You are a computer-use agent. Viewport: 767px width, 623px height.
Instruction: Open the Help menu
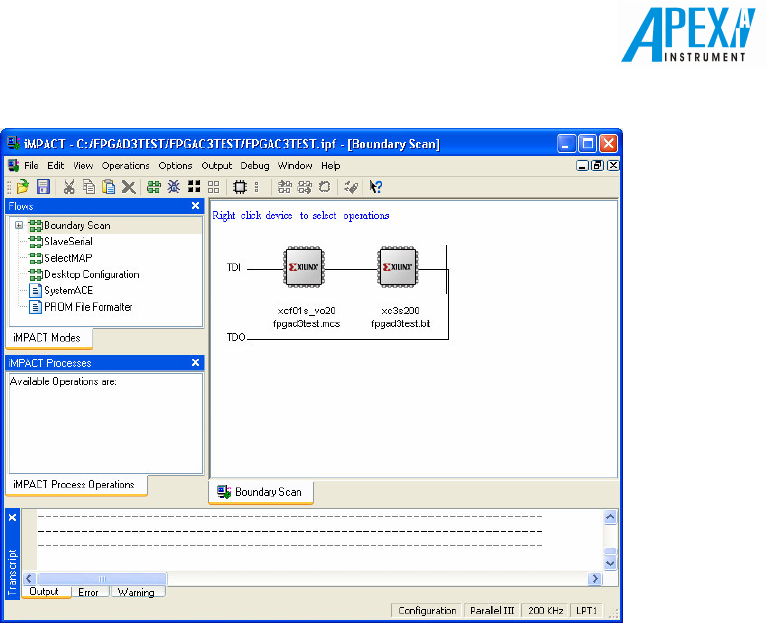tap(331, 166)
